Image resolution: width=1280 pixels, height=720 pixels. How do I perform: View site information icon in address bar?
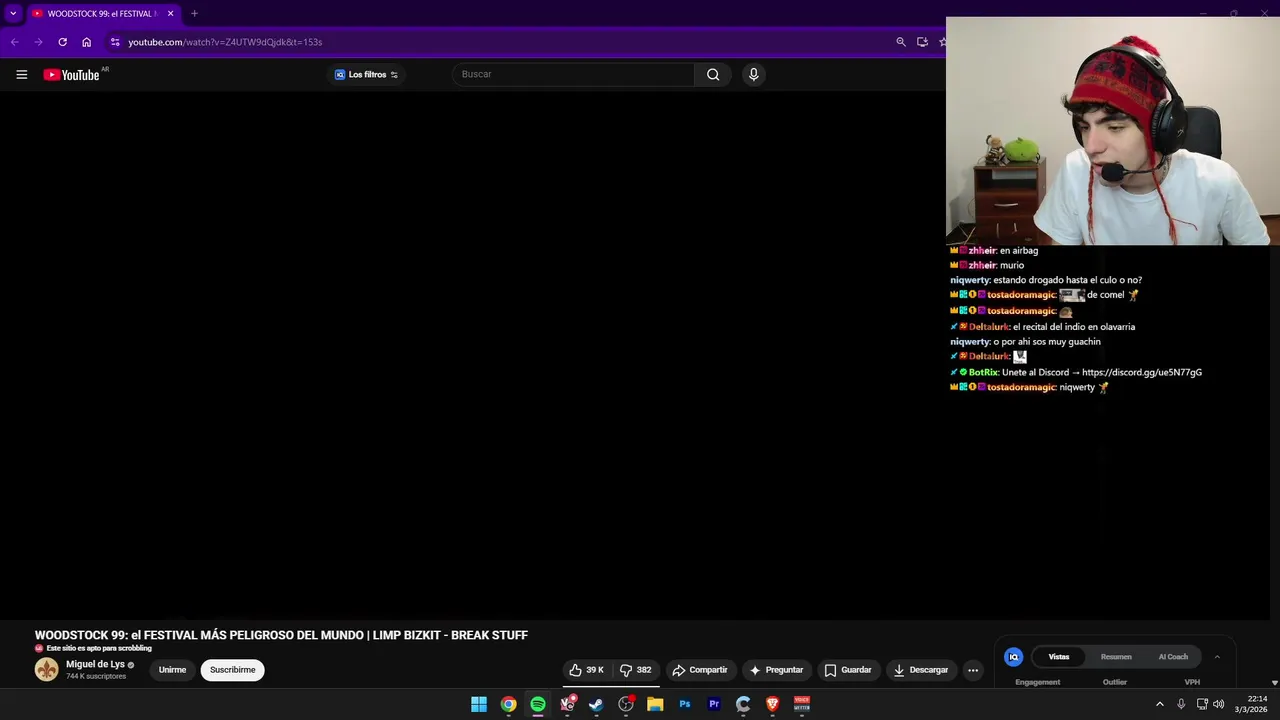[115, 42]
